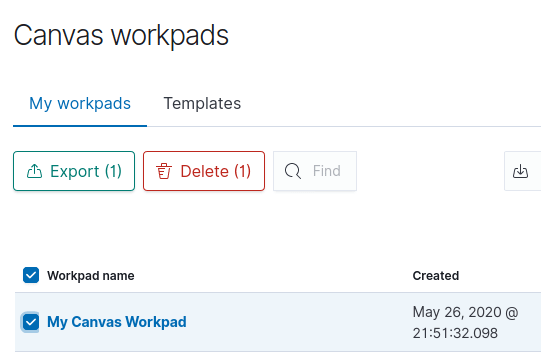Viewport: 541px width, 364px height.
Task: Uncheck the My Canvas Workpad row checkbox
Action: tap(31, 322)
